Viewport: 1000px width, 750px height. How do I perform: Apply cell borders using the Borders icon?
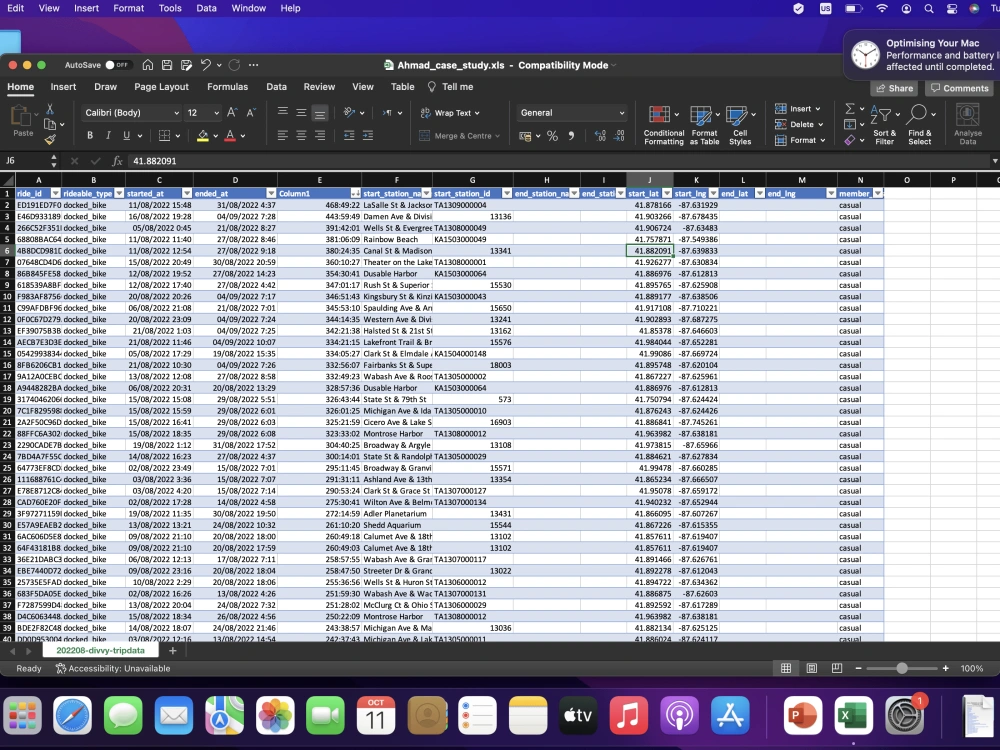165,135
